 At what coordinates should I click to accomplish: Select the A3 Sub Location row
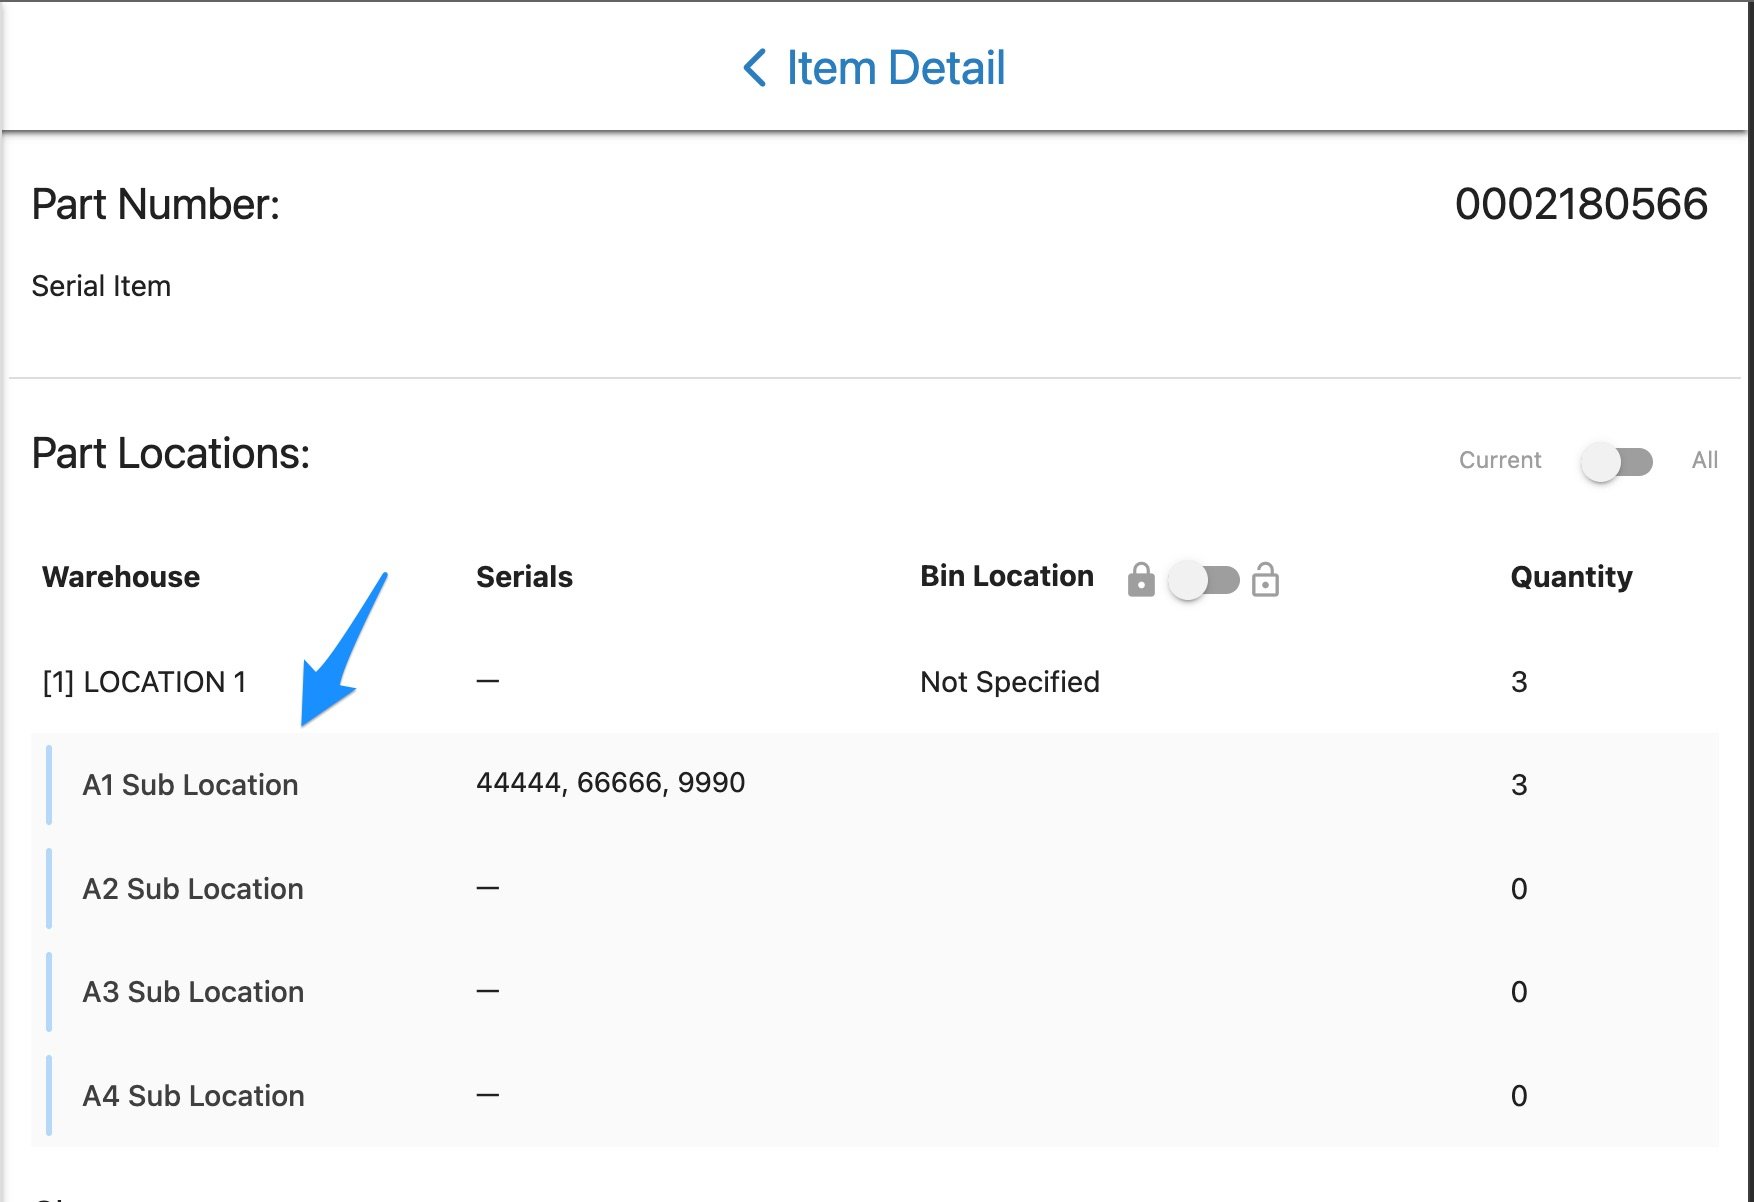click(x=875, y=992)
